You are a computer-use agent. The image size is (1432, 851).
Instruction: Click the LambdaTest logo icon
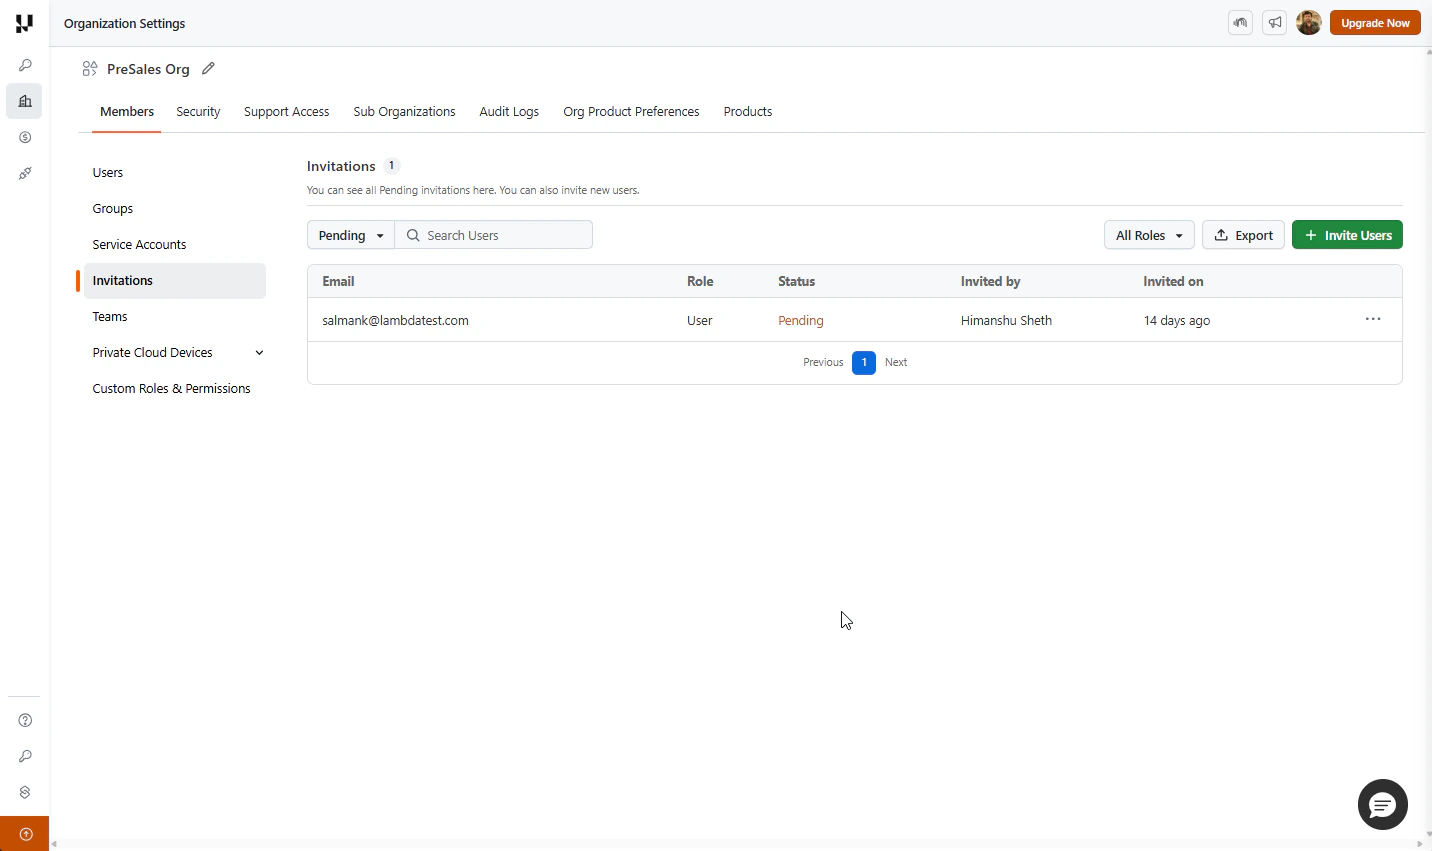(24, 23)
